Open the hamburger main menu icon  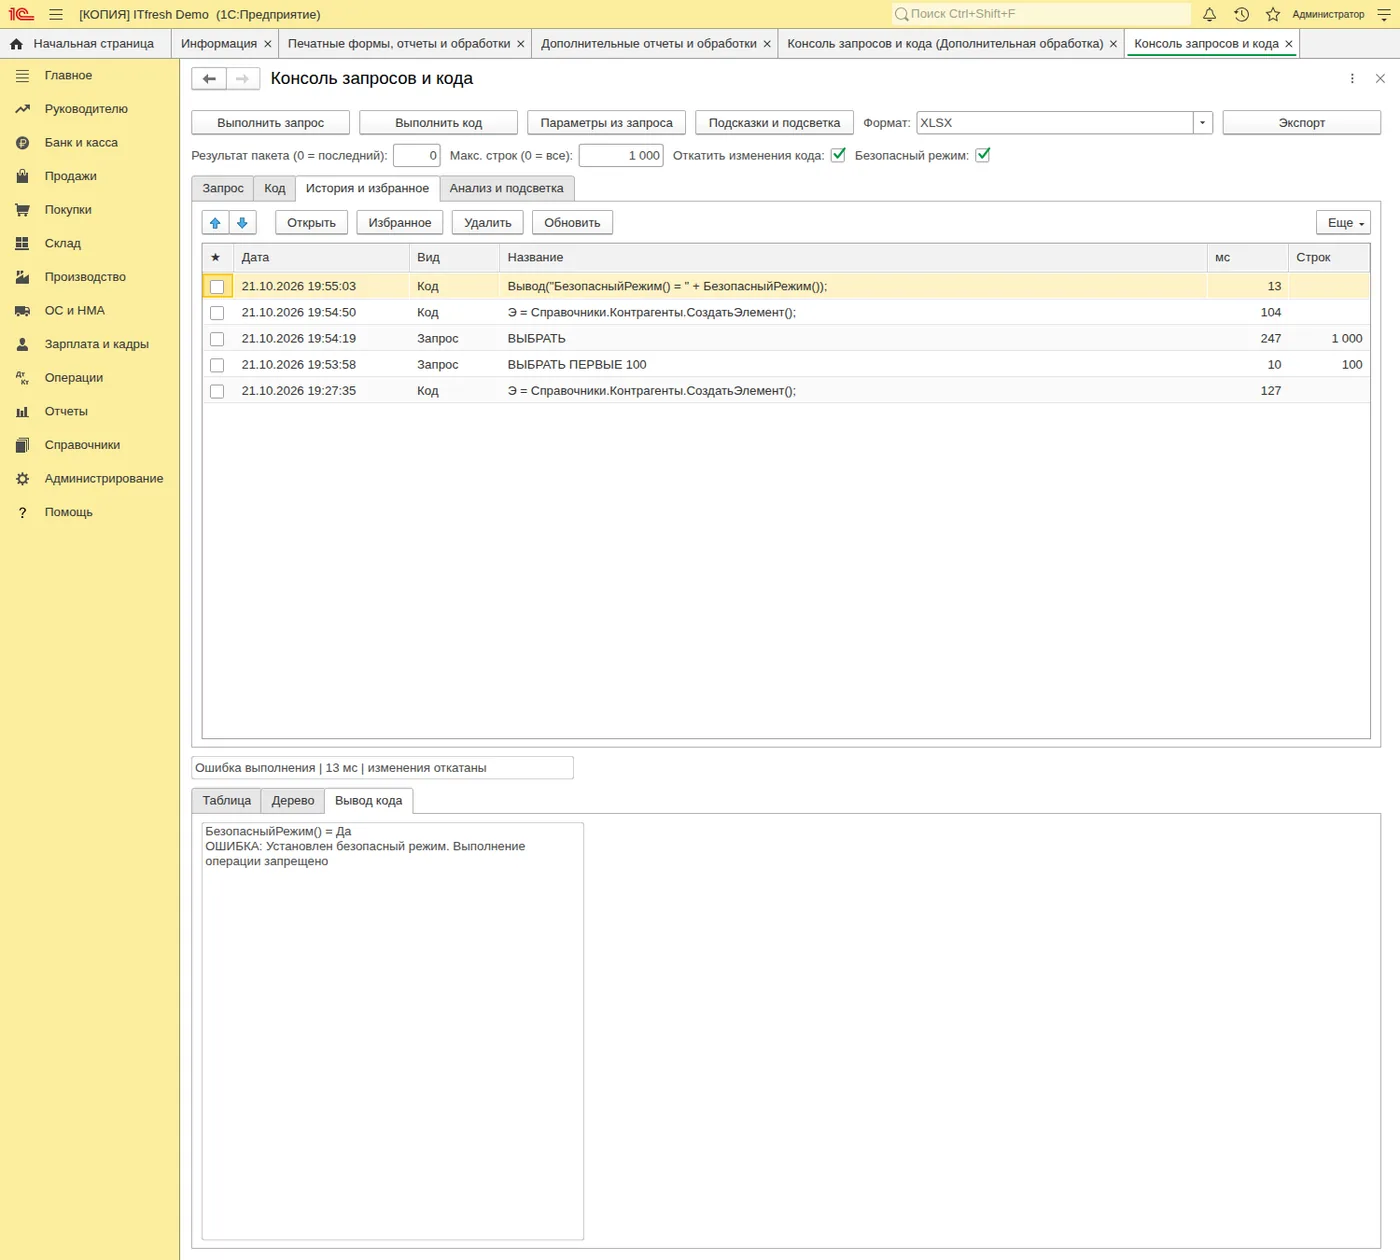pos(56,14)
